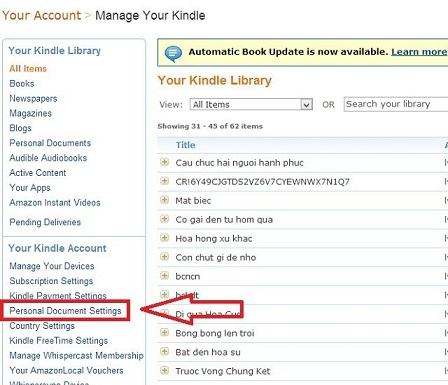This screenshot has width=448, height=385.
Task: Expand the Bat den hoa su row
Action: [164, 351]
